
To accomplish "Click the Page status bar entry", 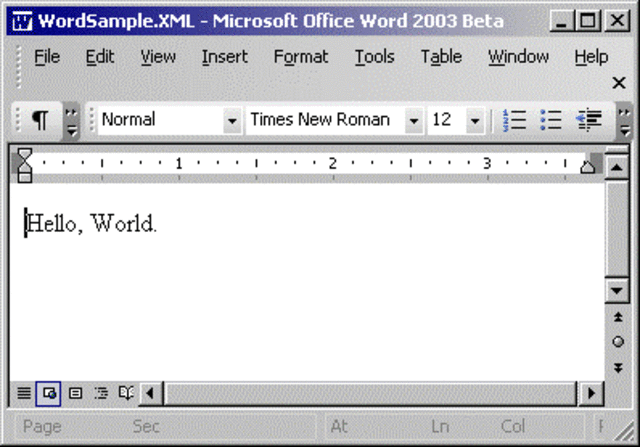I will pyautogui.click(x=42, y=427).
